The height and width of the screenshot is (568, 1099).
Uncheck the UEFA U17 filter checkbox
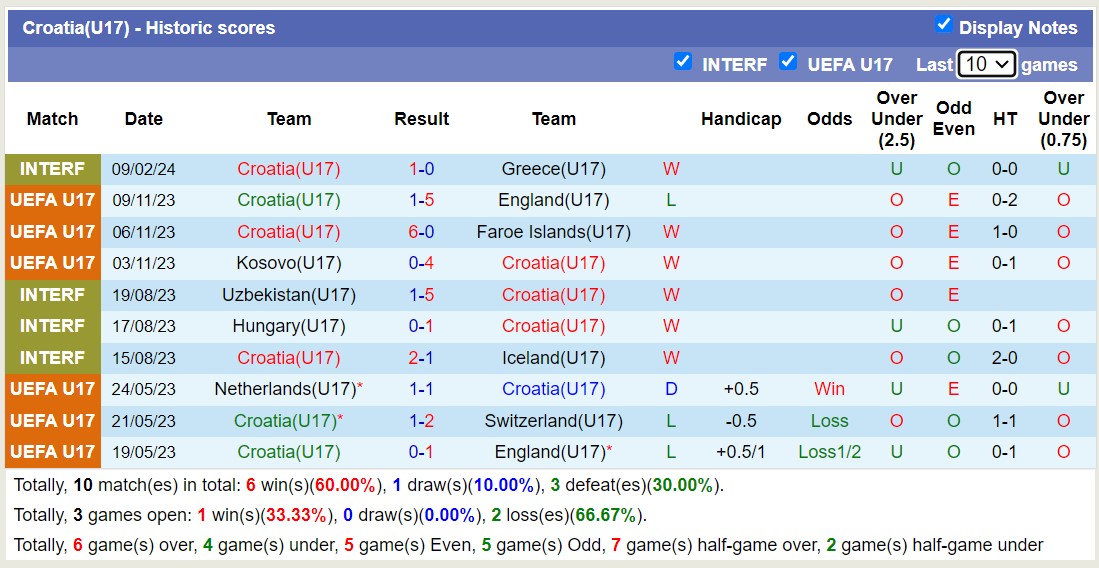(788, 62)
